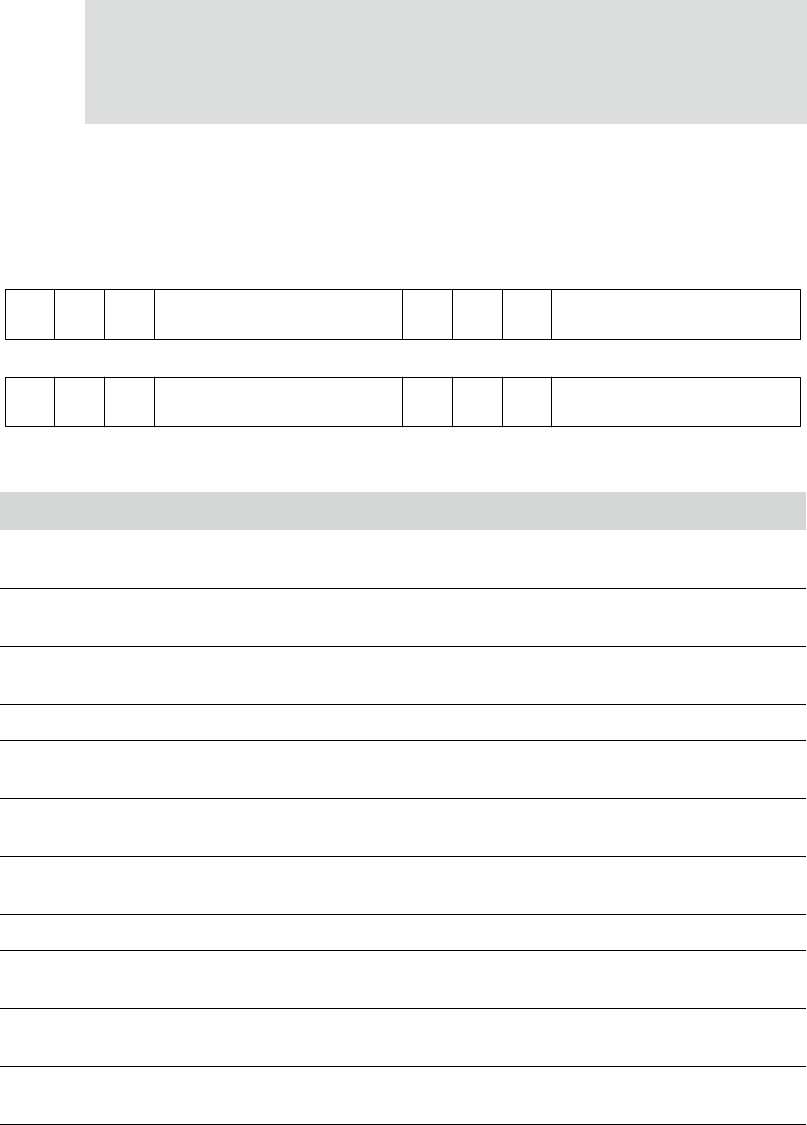The image size is (807, 1125).
Task: Click the seventh cell of the upper row
Action: tap(527, 314)
